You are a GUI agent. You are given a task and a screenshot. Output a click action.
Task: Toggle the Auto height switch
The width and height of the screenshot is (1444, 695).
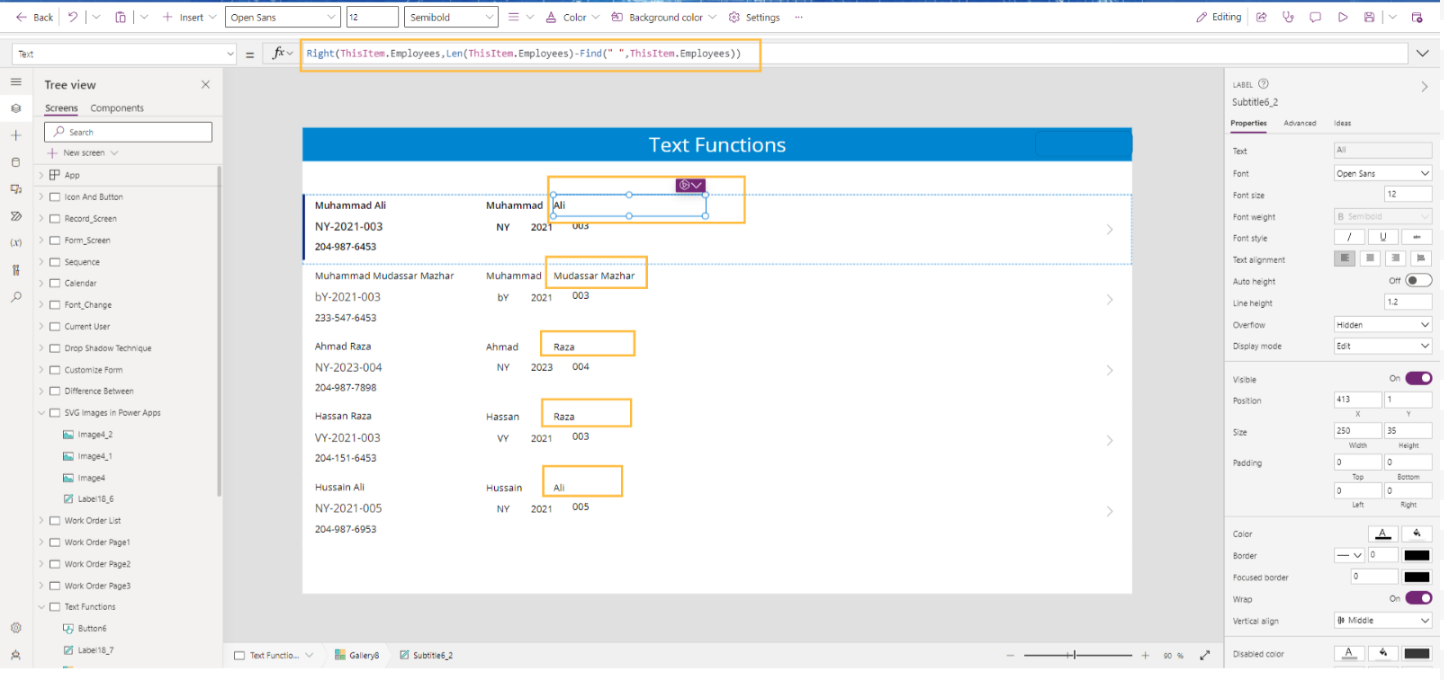[x=1418, y=281]
